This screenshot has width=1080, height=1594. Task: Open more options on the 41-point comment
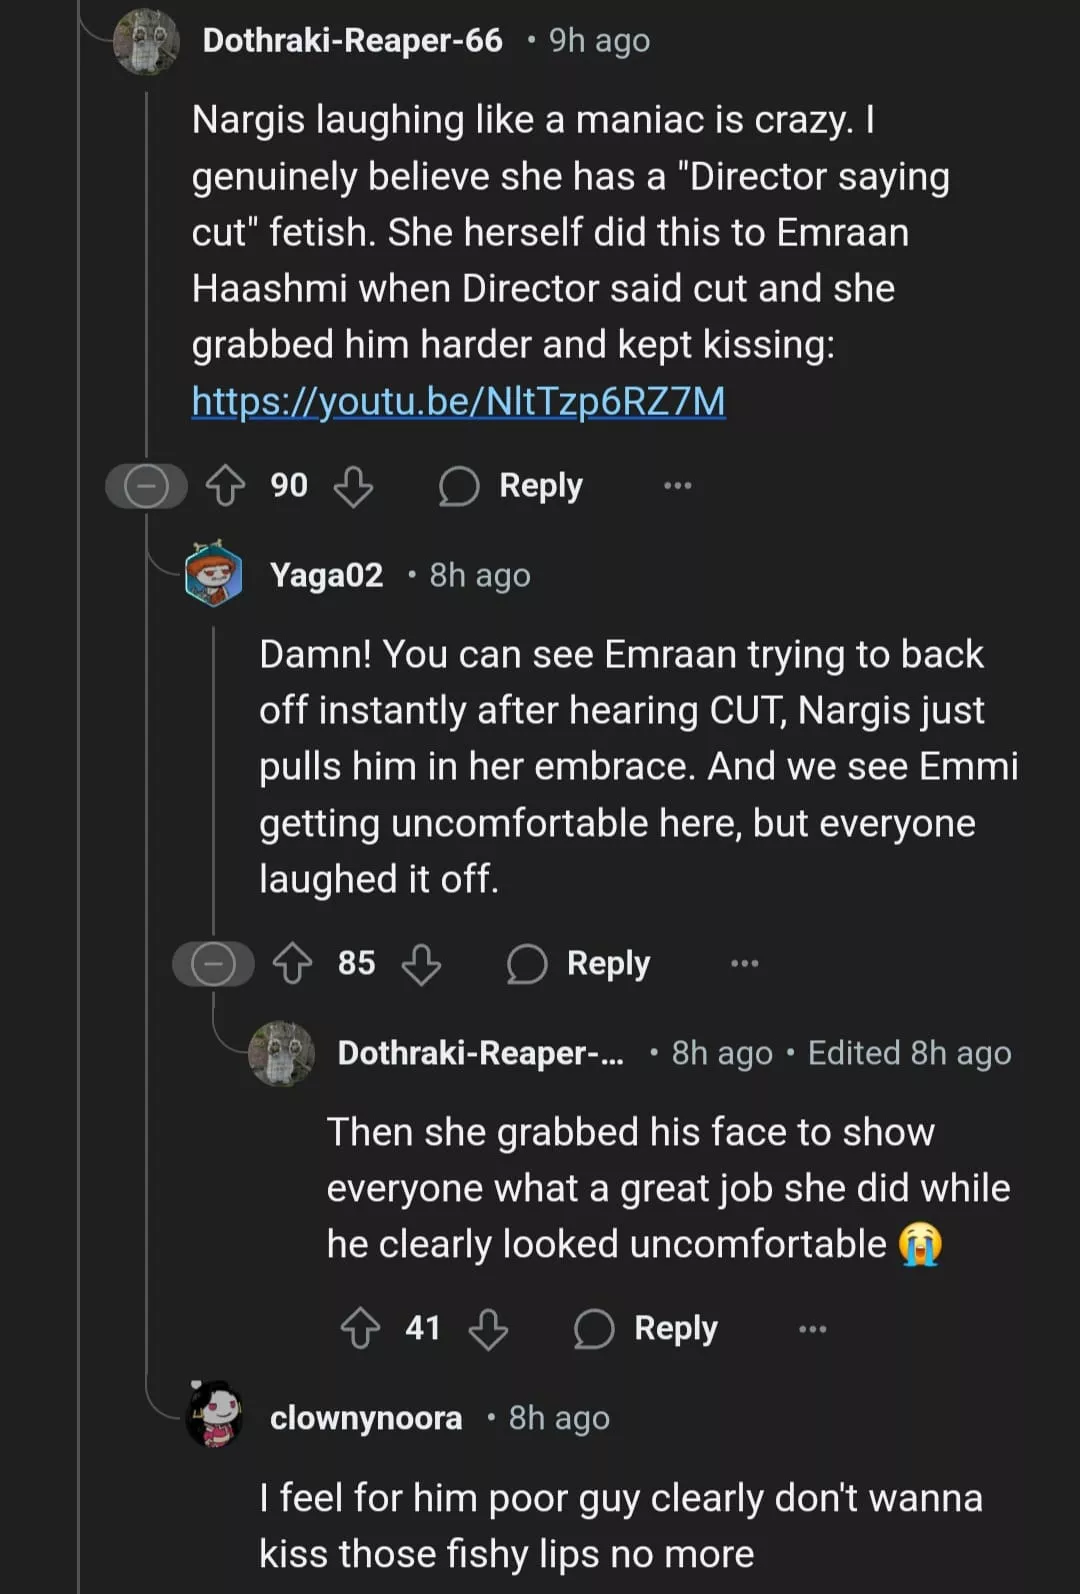coord(812,1329)
